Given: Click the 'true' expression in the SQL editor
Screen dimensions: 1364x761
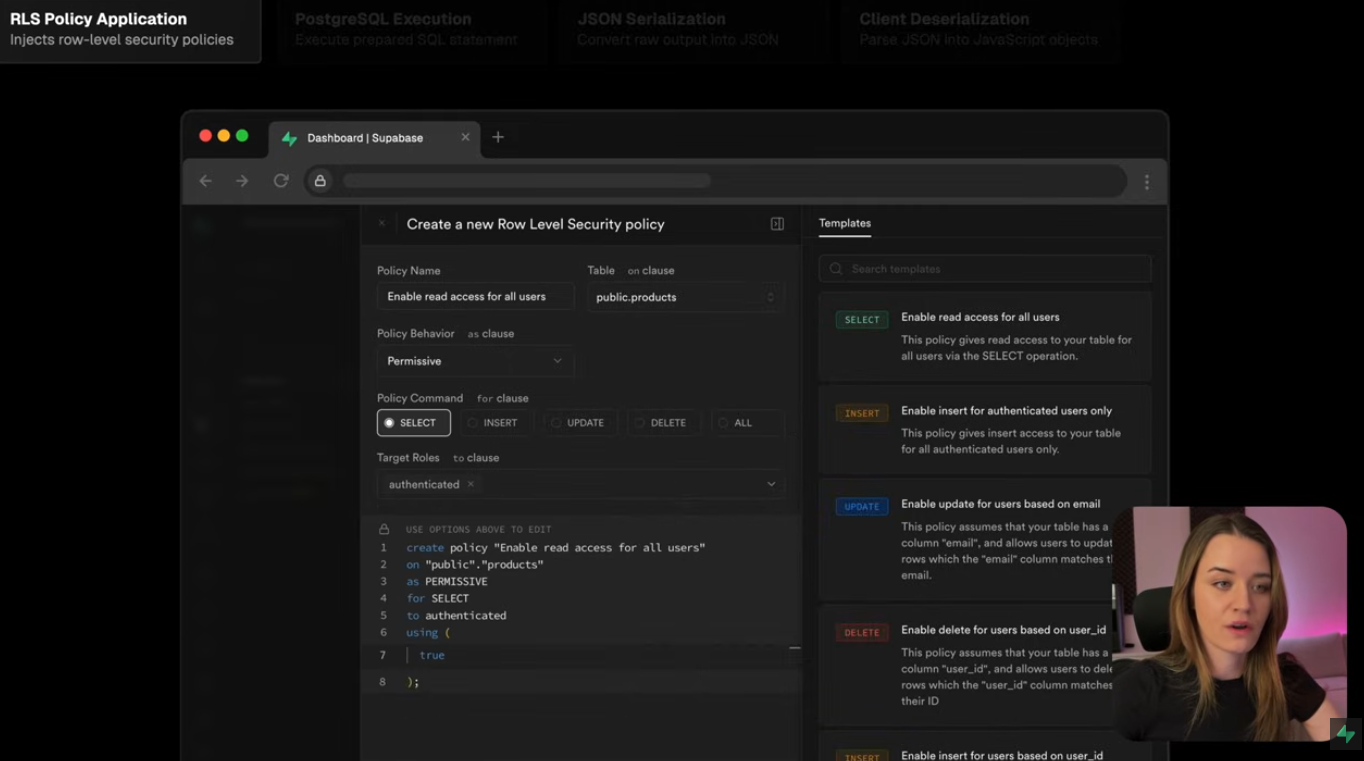Looking at the screenshot, I should 432,655.
